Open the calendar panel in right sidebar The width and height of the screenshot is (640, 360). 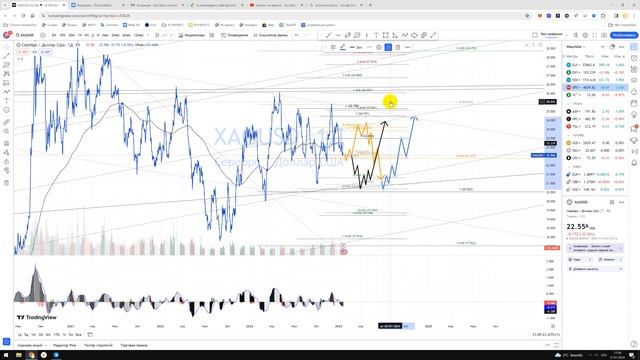634,103
